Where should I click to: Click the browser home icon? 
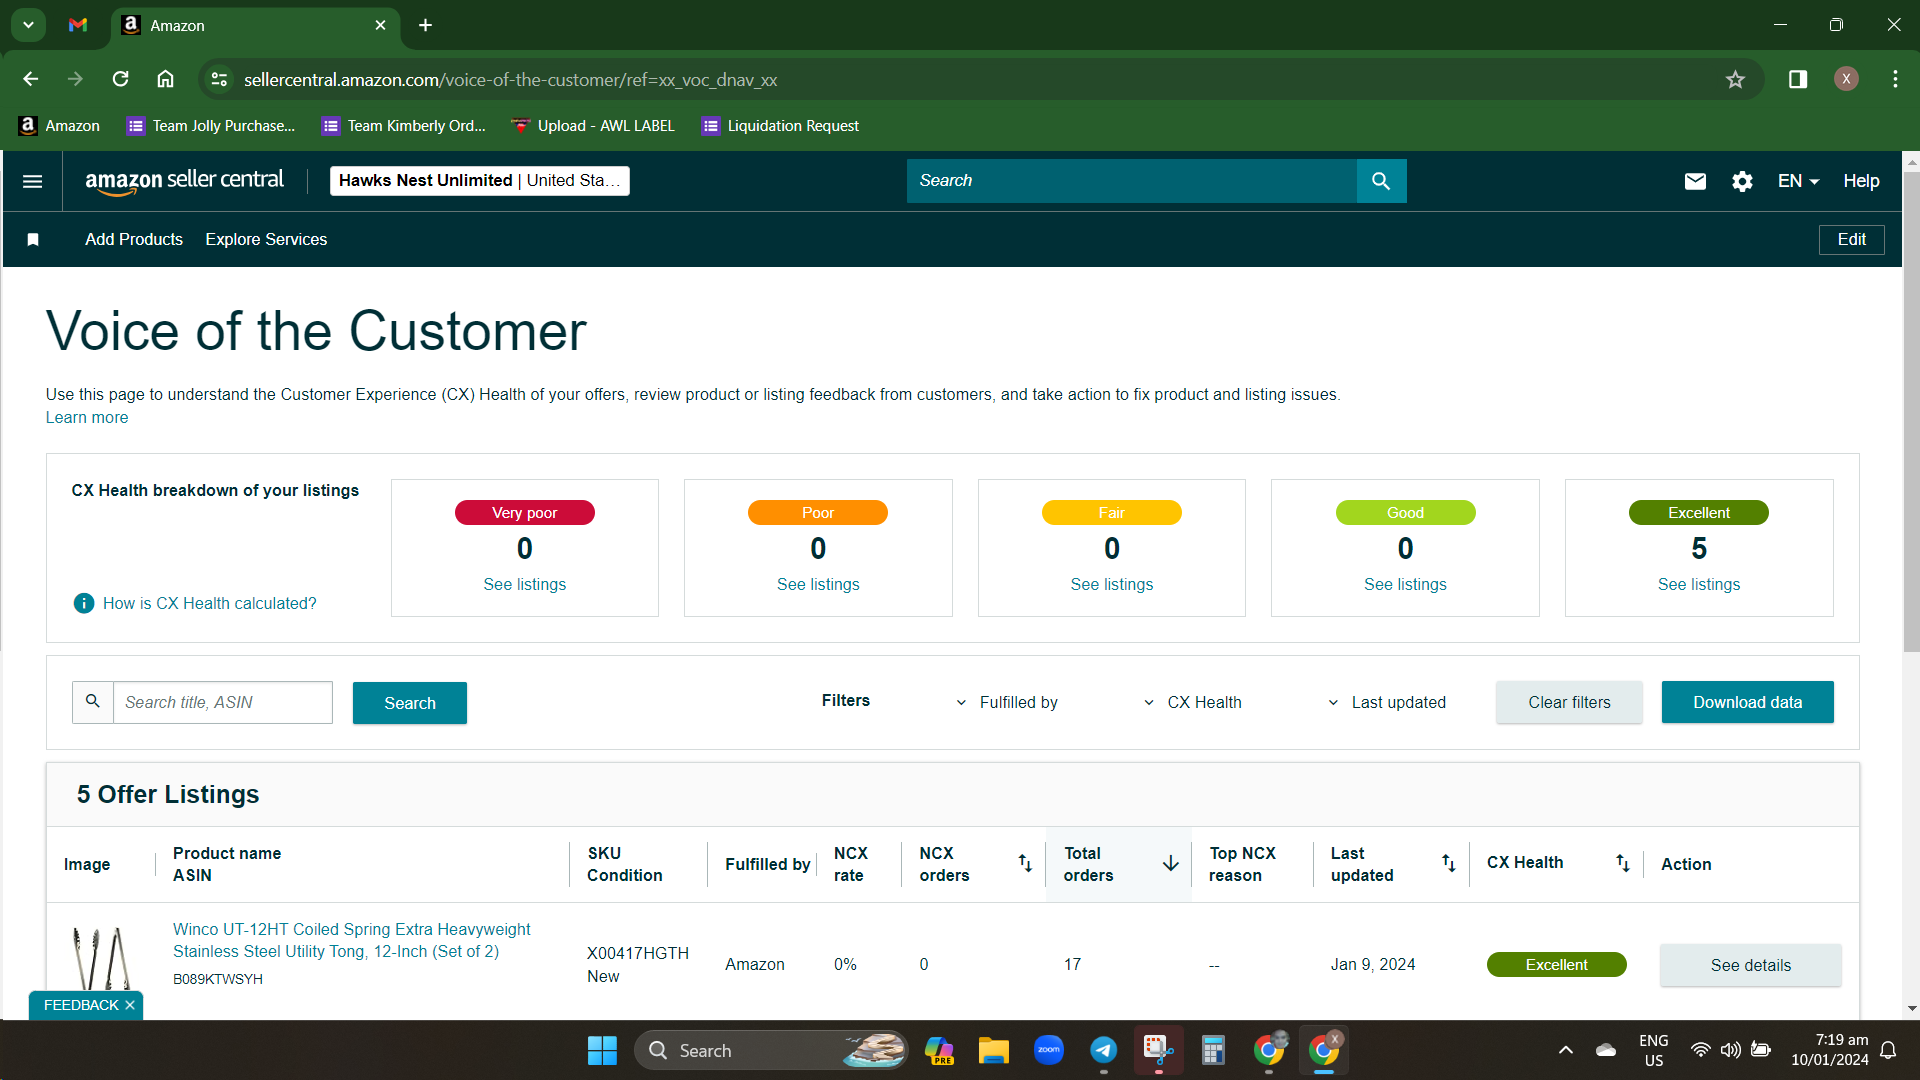click(x=165, y=79)
